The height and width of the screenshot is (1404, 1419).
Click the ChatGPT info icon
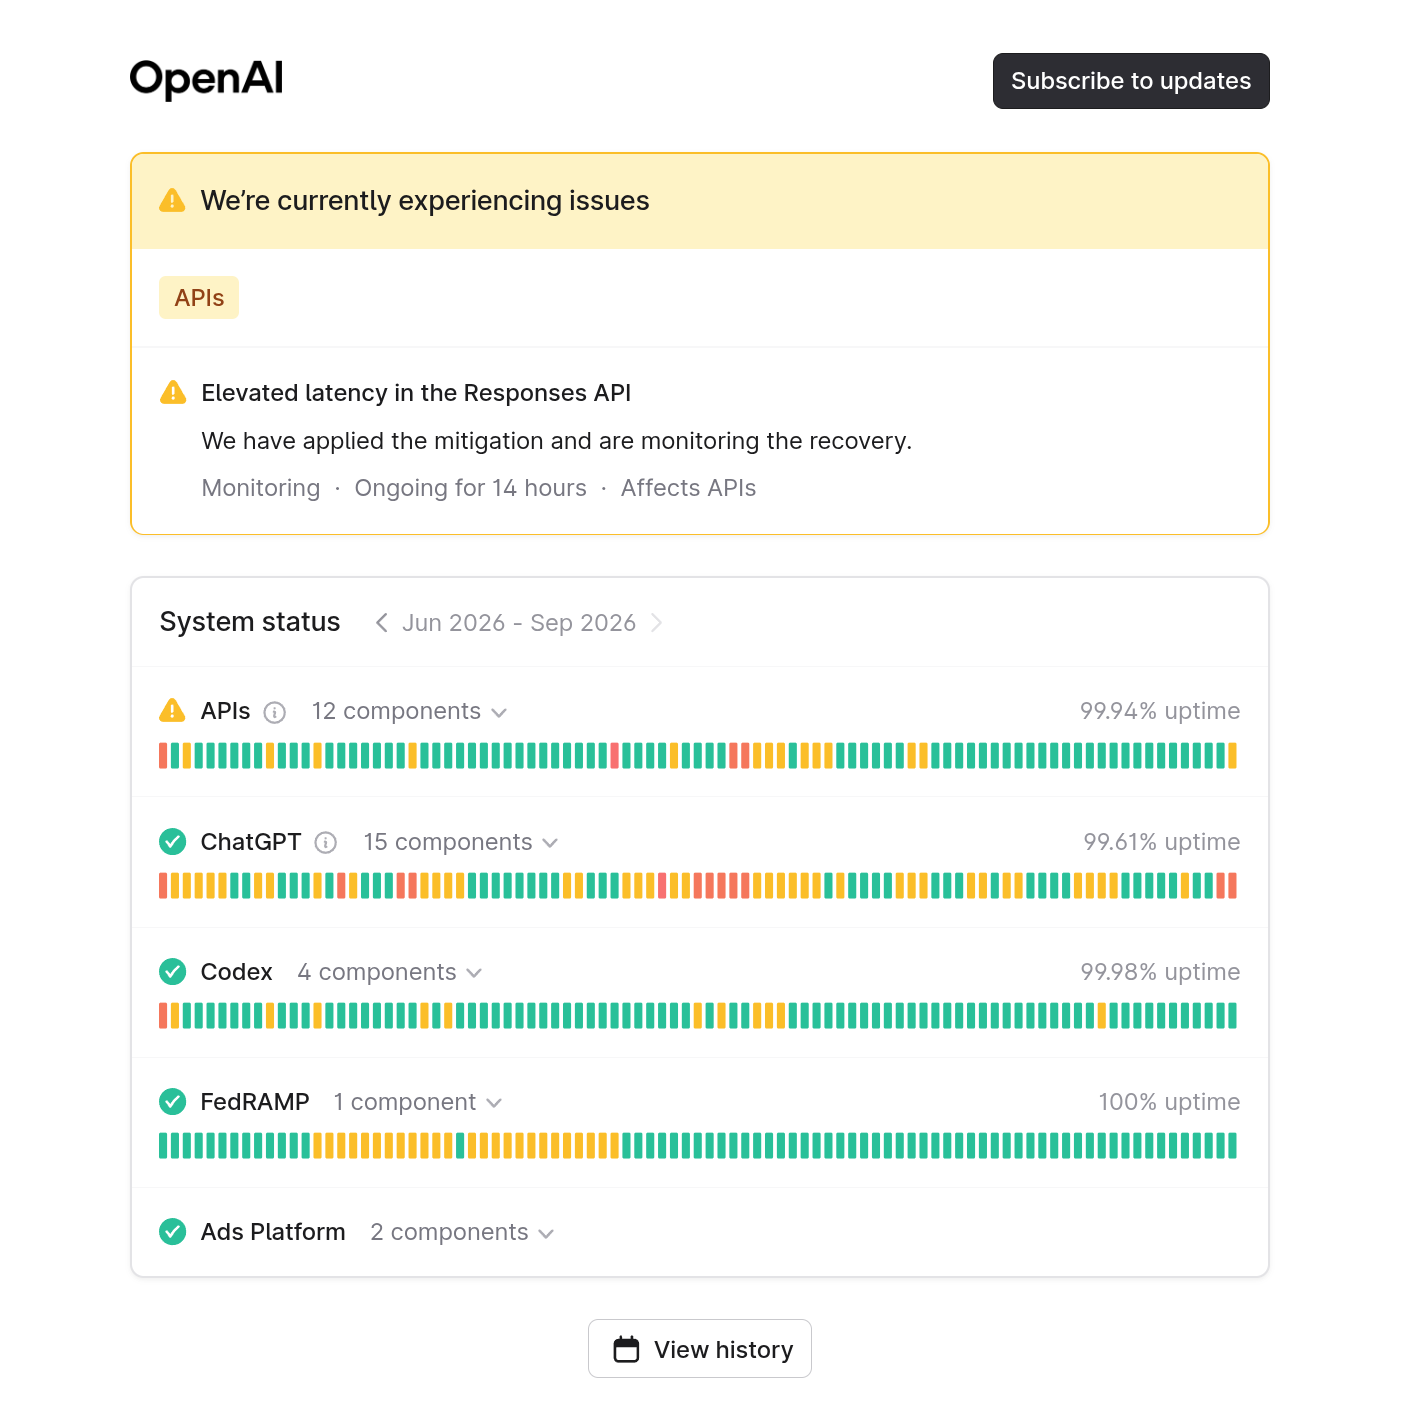pyautogui.click(x=325, y=843)
